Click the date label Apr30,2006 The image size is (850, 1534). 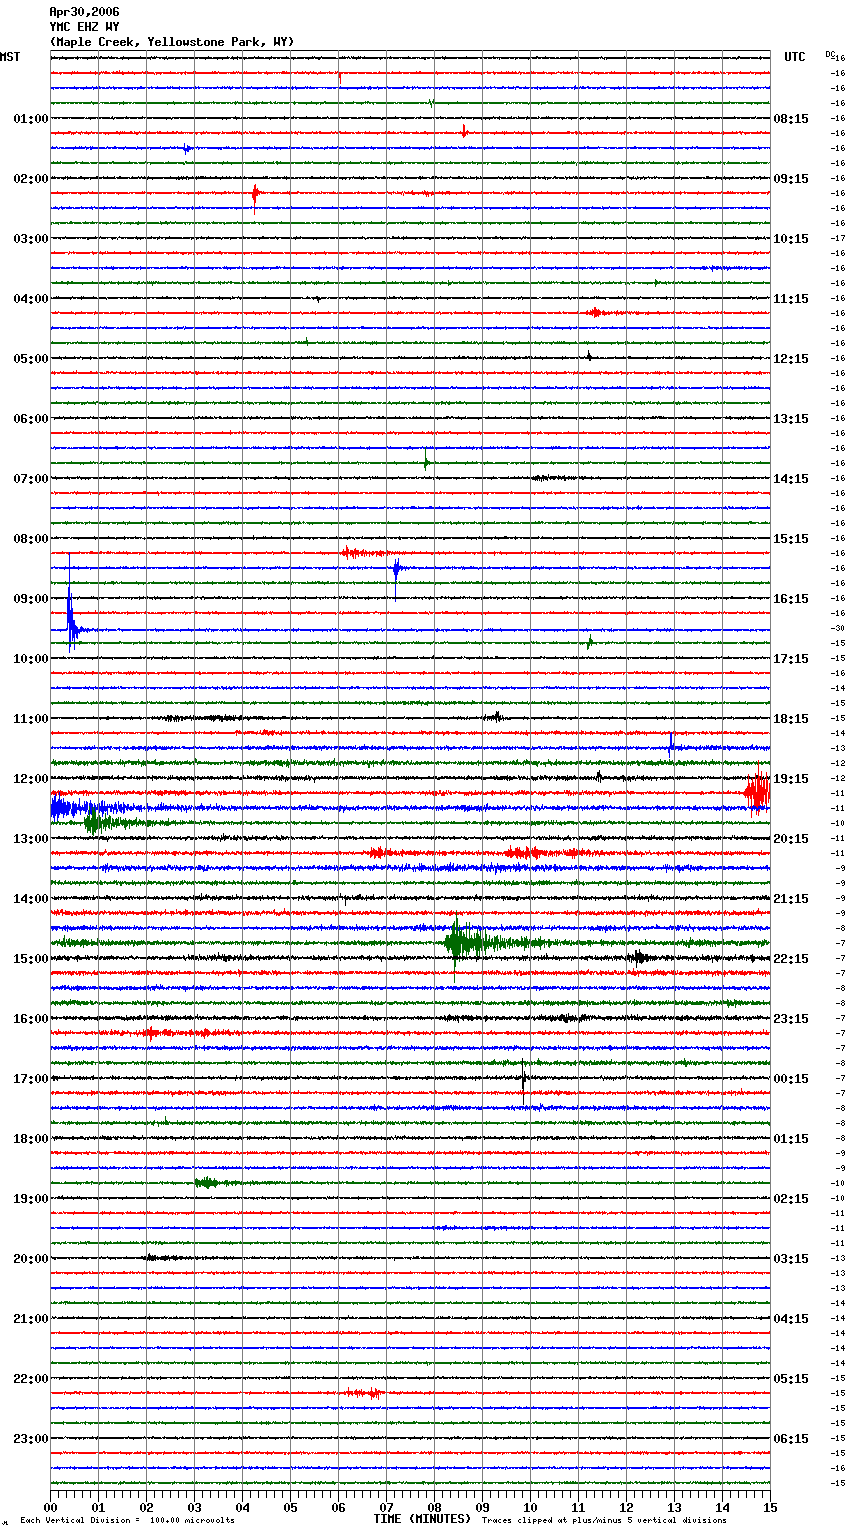(x=84, y=12)
